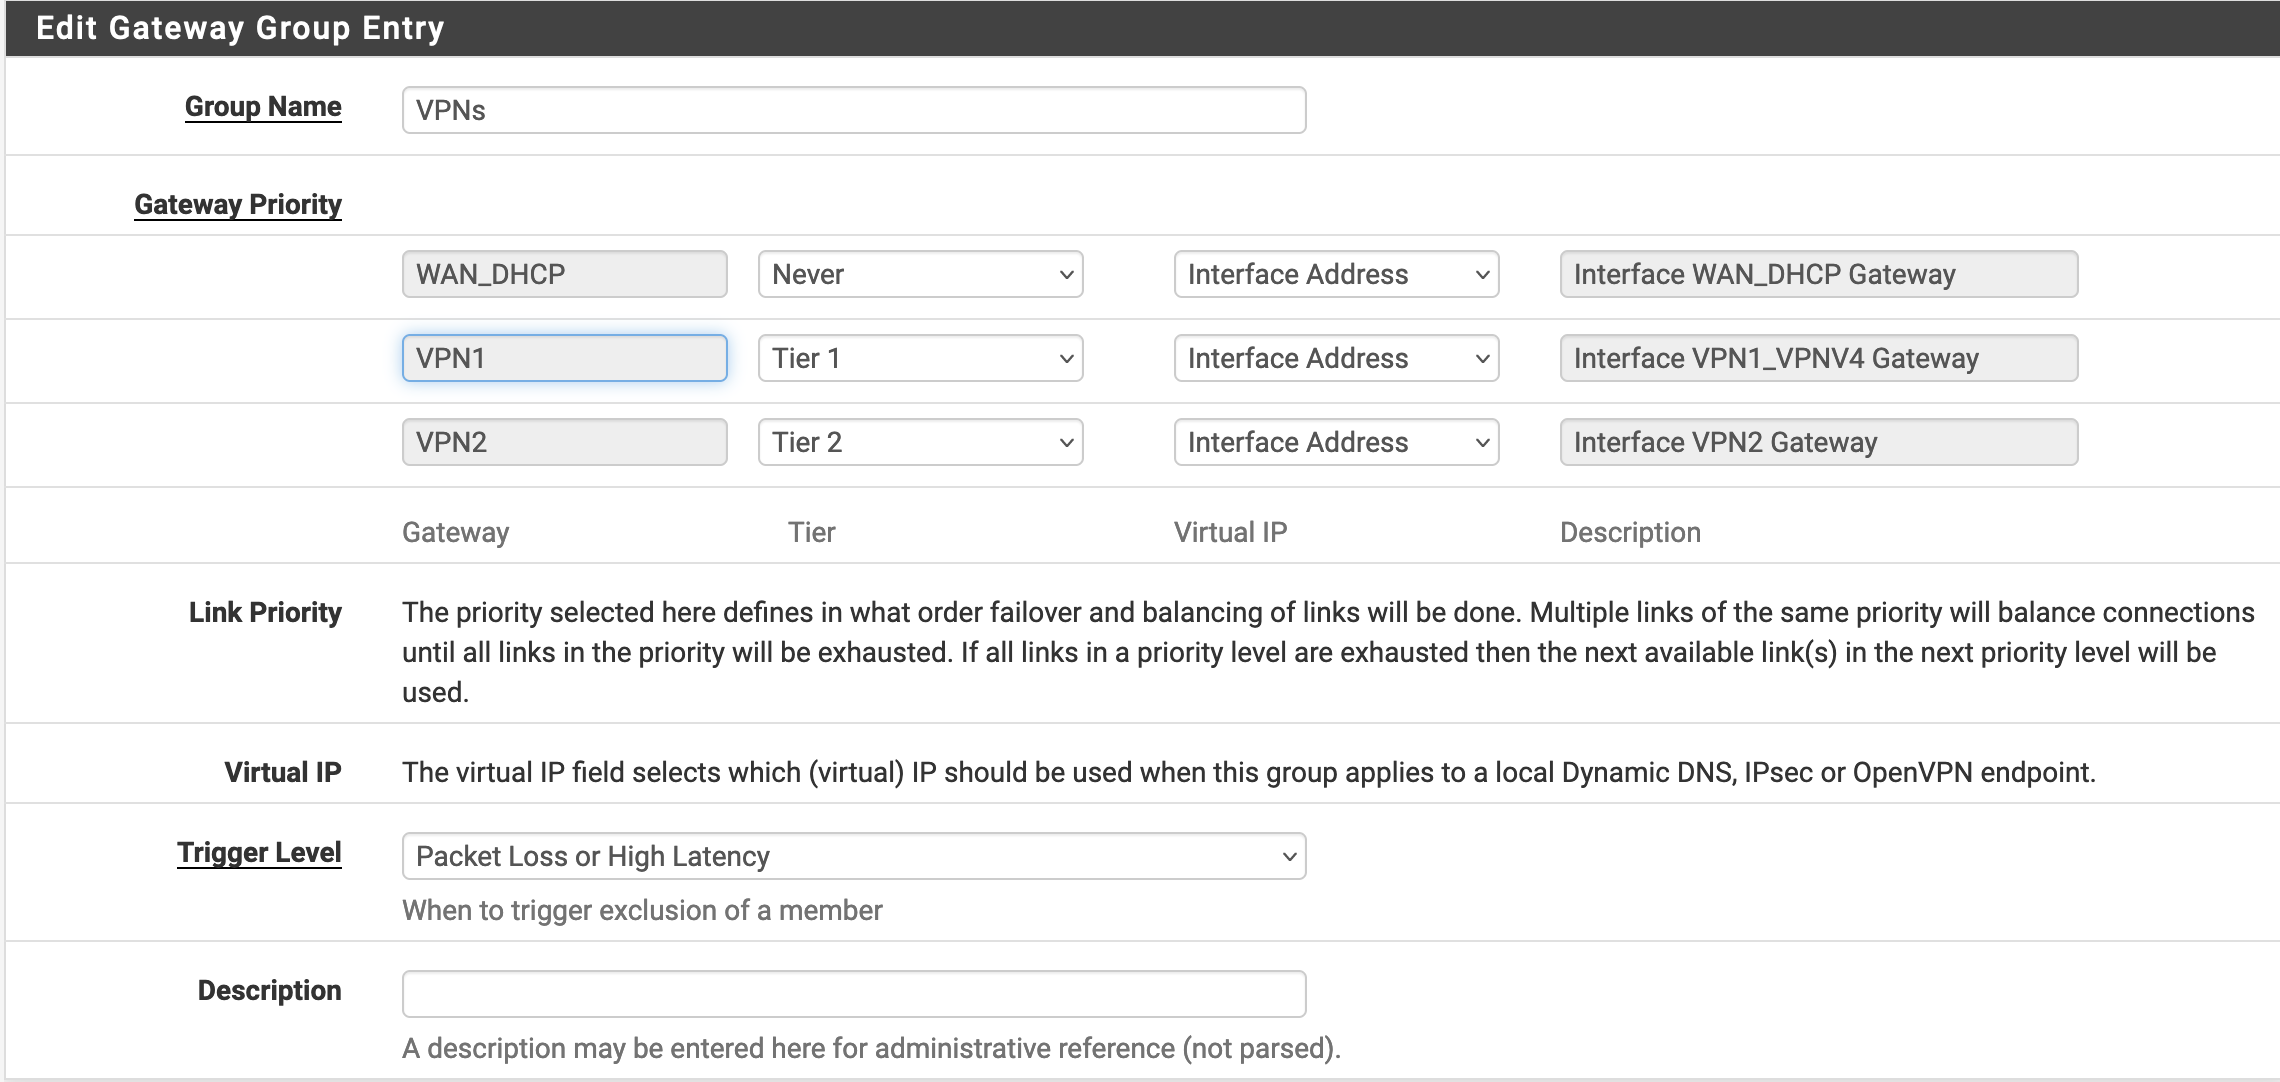Click the Edit Gateway Group Entry panel header
Image resolution: width=2280 pixels, height=1082 pixels.
tap(240, 28)
